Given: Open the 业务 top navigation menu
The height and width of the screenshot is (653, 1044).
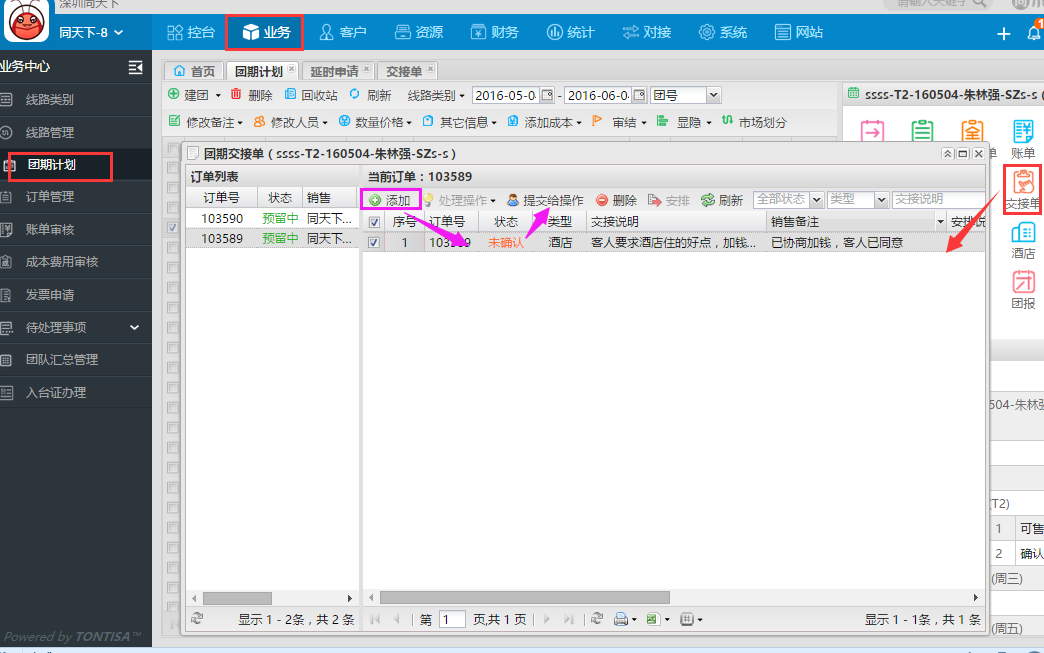Looking at the screenshot, I should 265,32.
